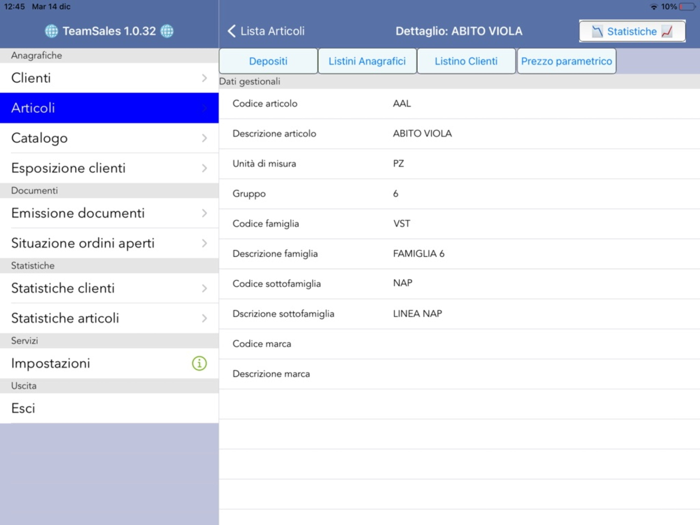Select Clienti in the sidebar
This screenshot has height=525, width=700.
(109, 78)
